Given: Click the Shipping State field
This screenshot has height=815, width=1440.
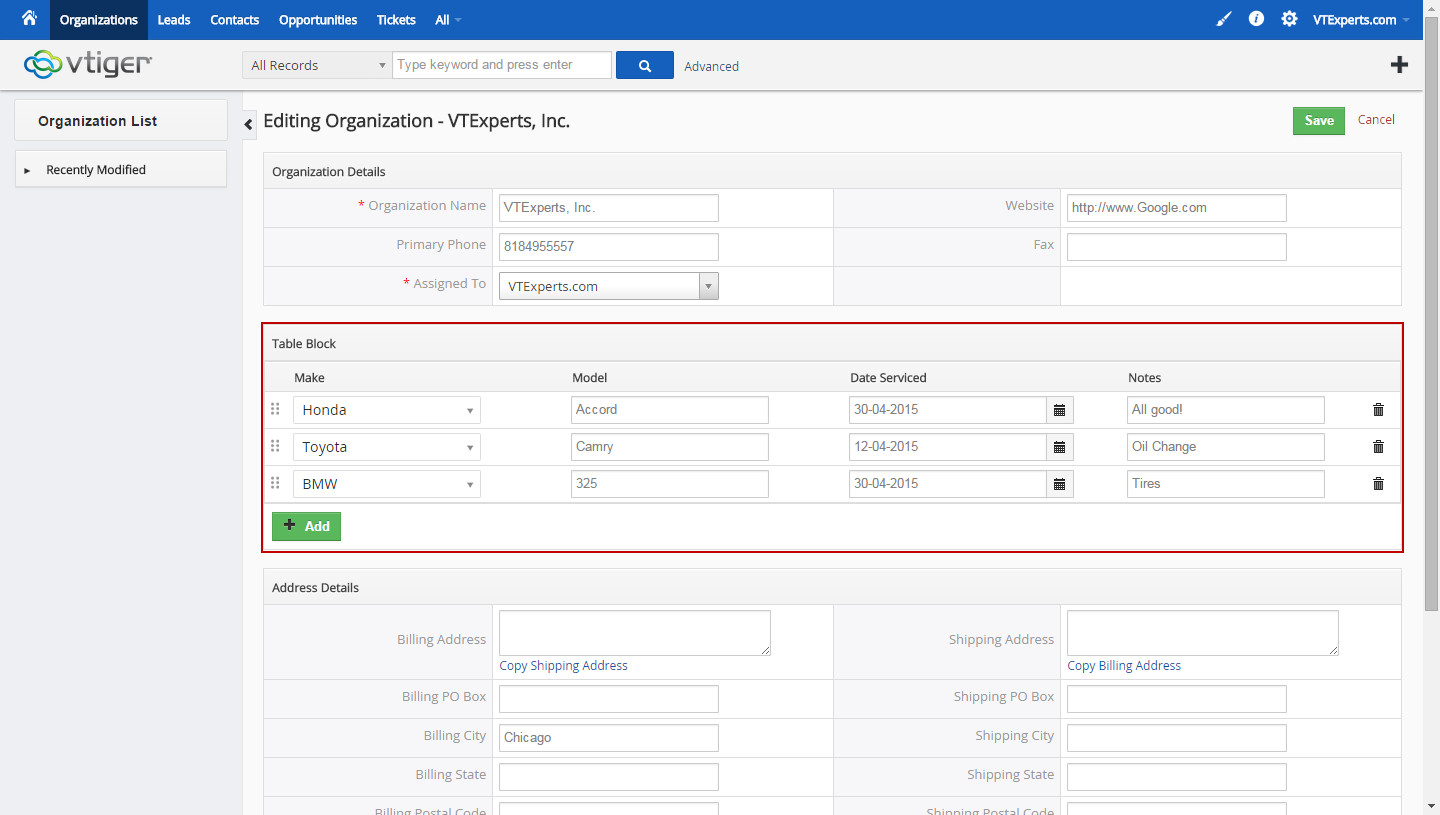Looking at the screenshot, I should pyautogui.click(x=1177, y=777).
